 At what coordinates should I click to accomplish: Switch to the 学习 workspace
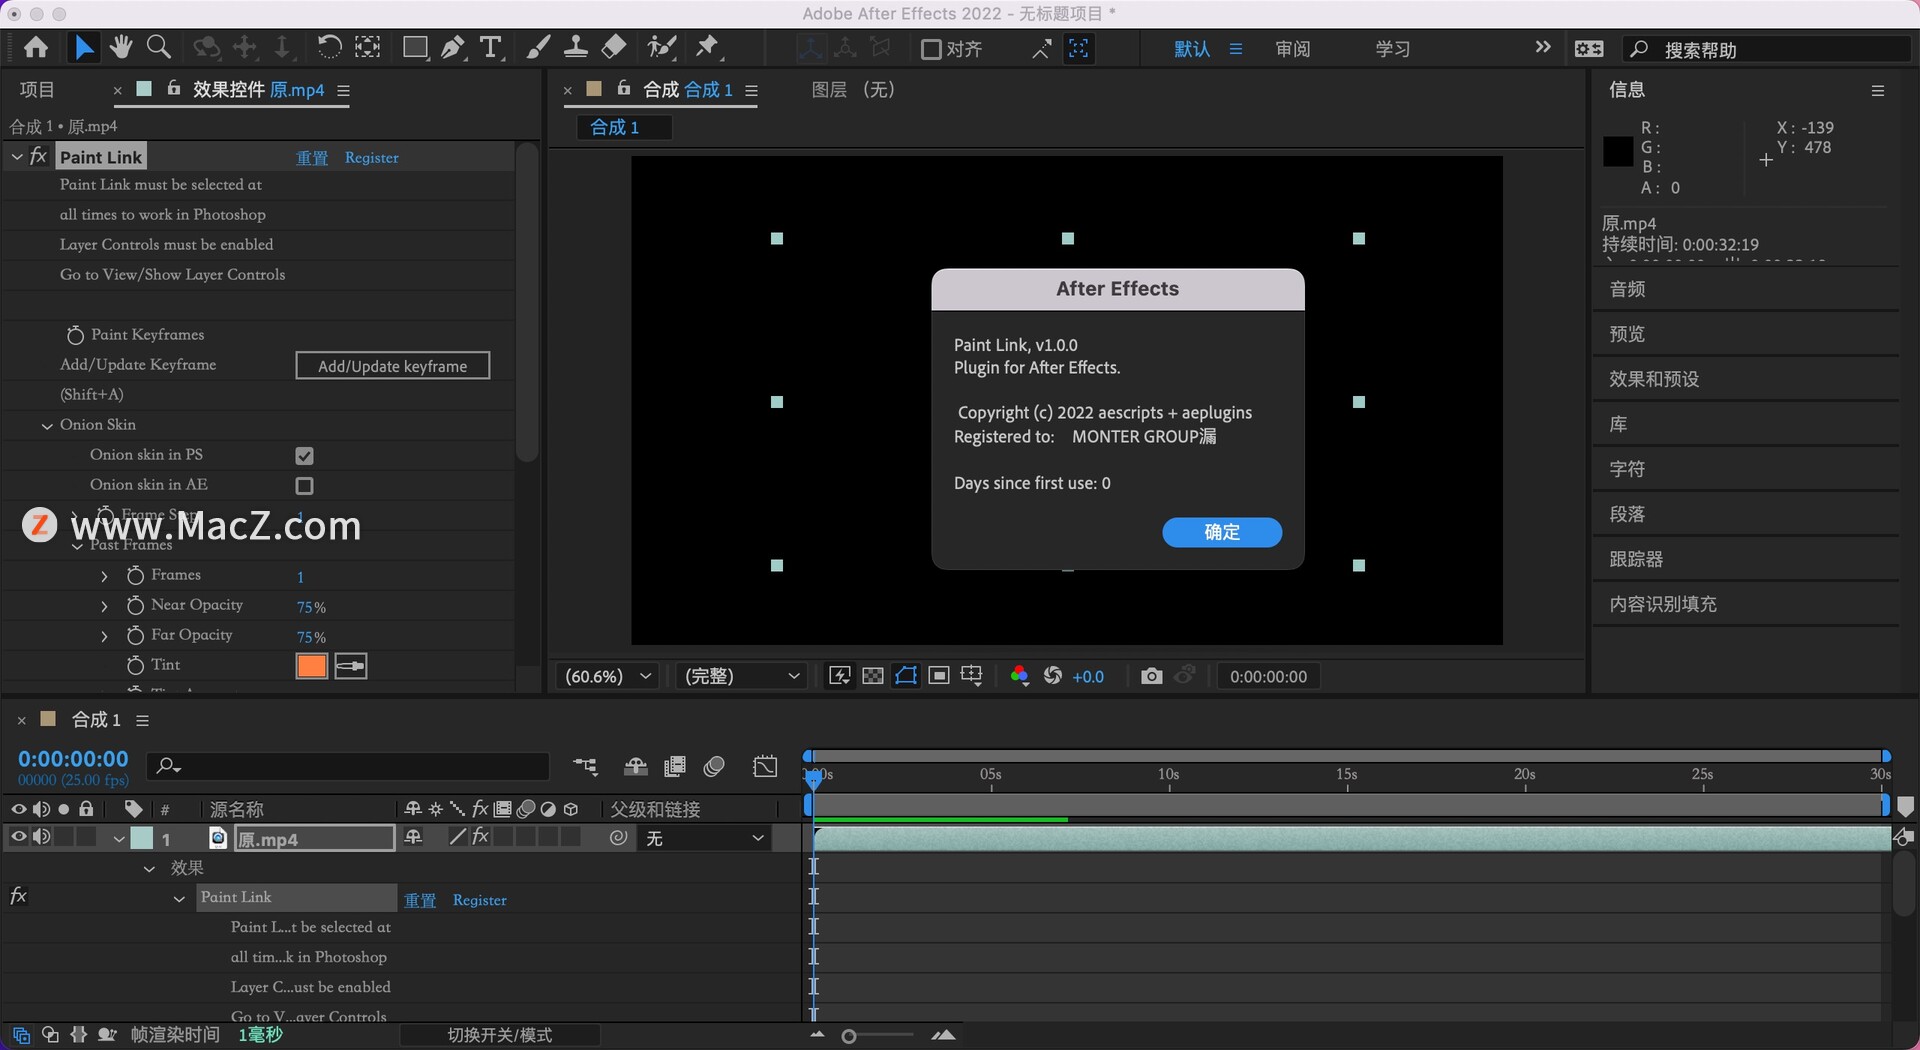pyautogui.click(x=1393, y=49)
